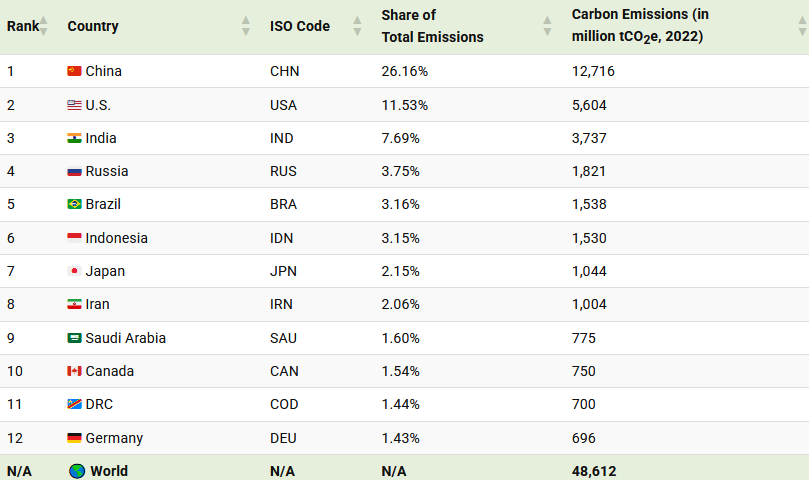Screen dimensions: 809x480
Task: Select the Russia country name
Action: point(107,171)
